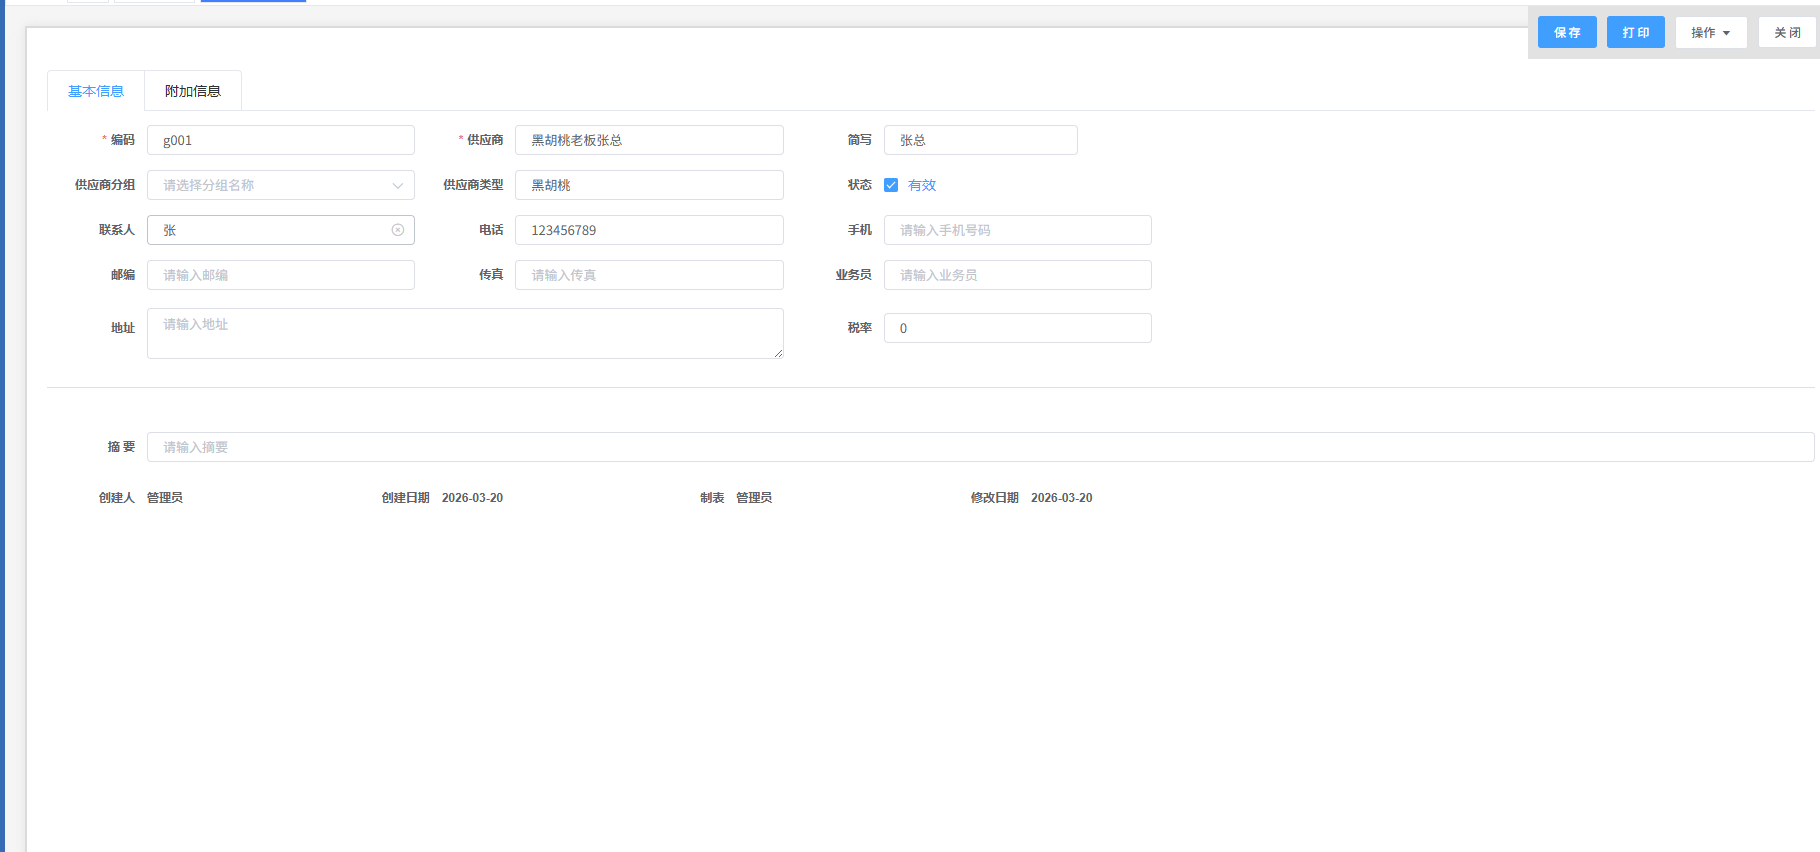Click the 保存 button
The width and height of the screenshot is (1820, 852).
(1566, 33)
